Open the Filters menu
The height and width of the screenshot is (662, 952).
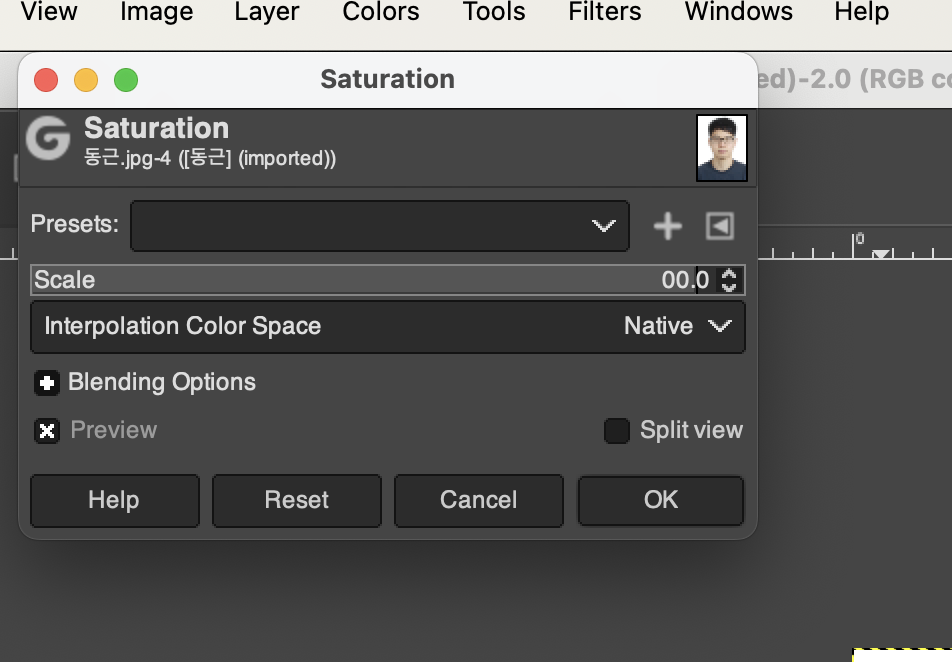605,12
